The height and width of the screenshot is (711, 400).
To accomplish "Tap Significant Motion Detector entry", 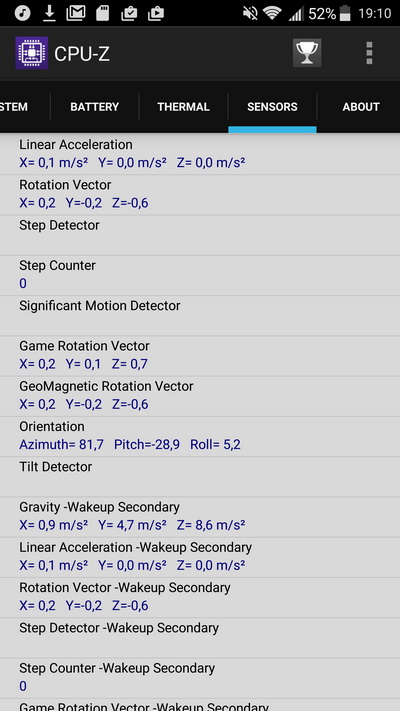I will click(200, 316).
